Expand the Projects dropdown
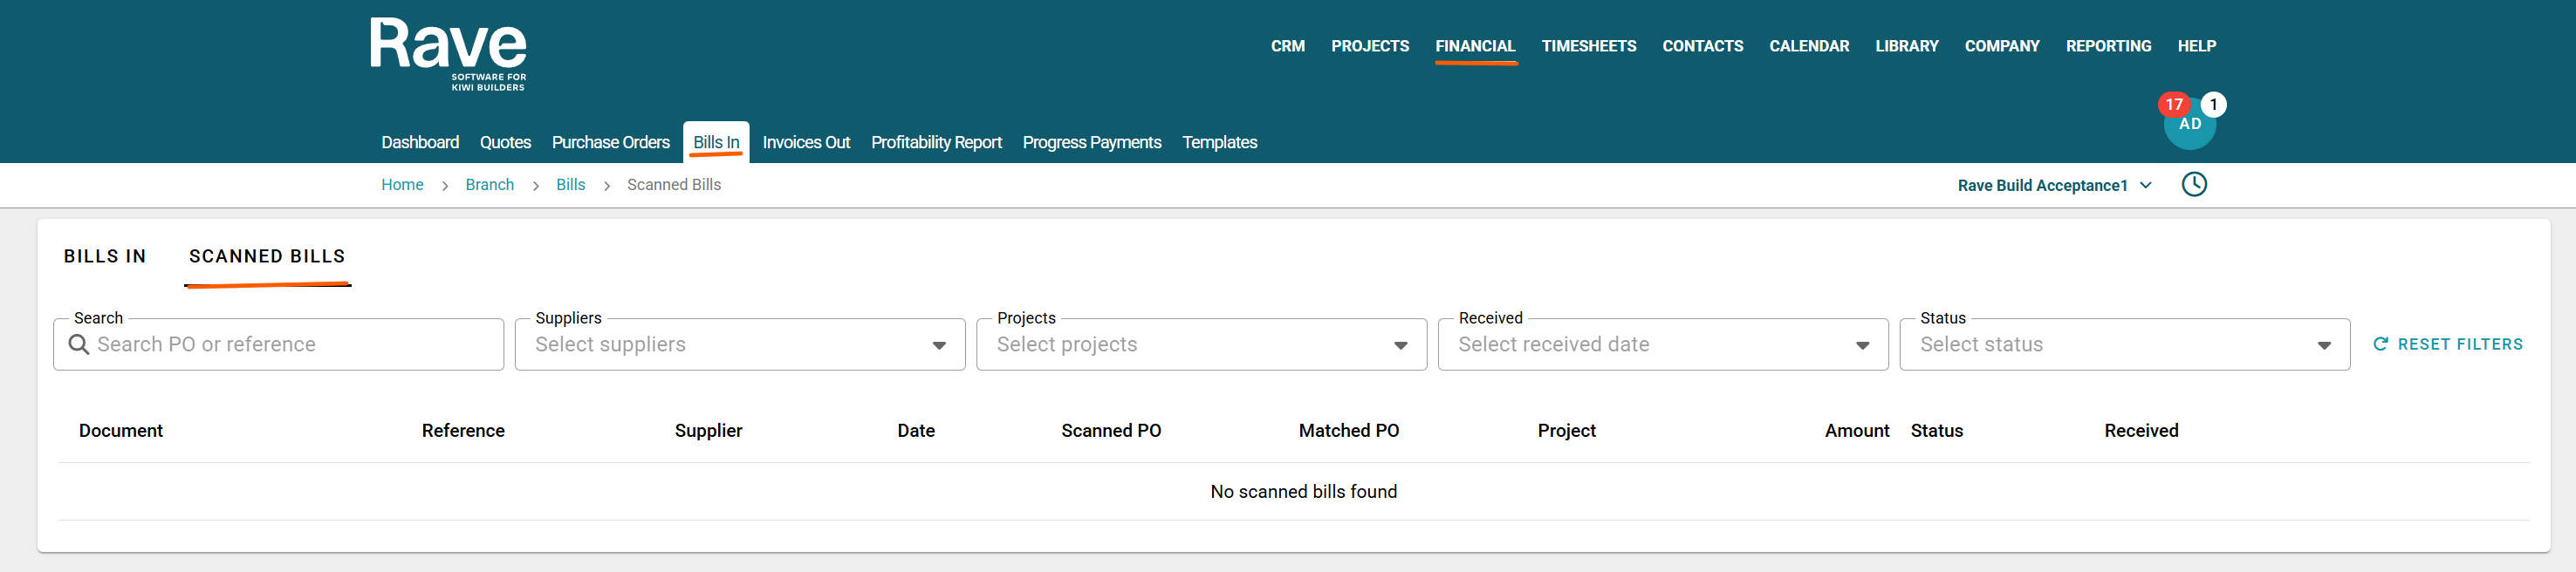The height and width of the screenshot is (572, 2576). coord(1201,344)
